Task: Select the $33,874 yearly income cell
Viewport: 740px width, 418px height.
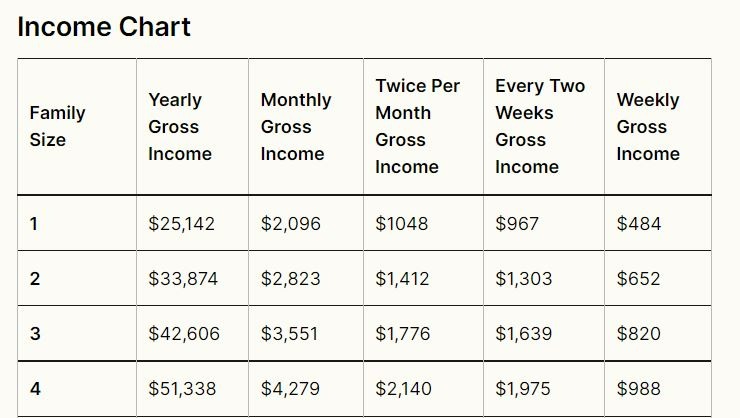Action: (x=183, y=279)
